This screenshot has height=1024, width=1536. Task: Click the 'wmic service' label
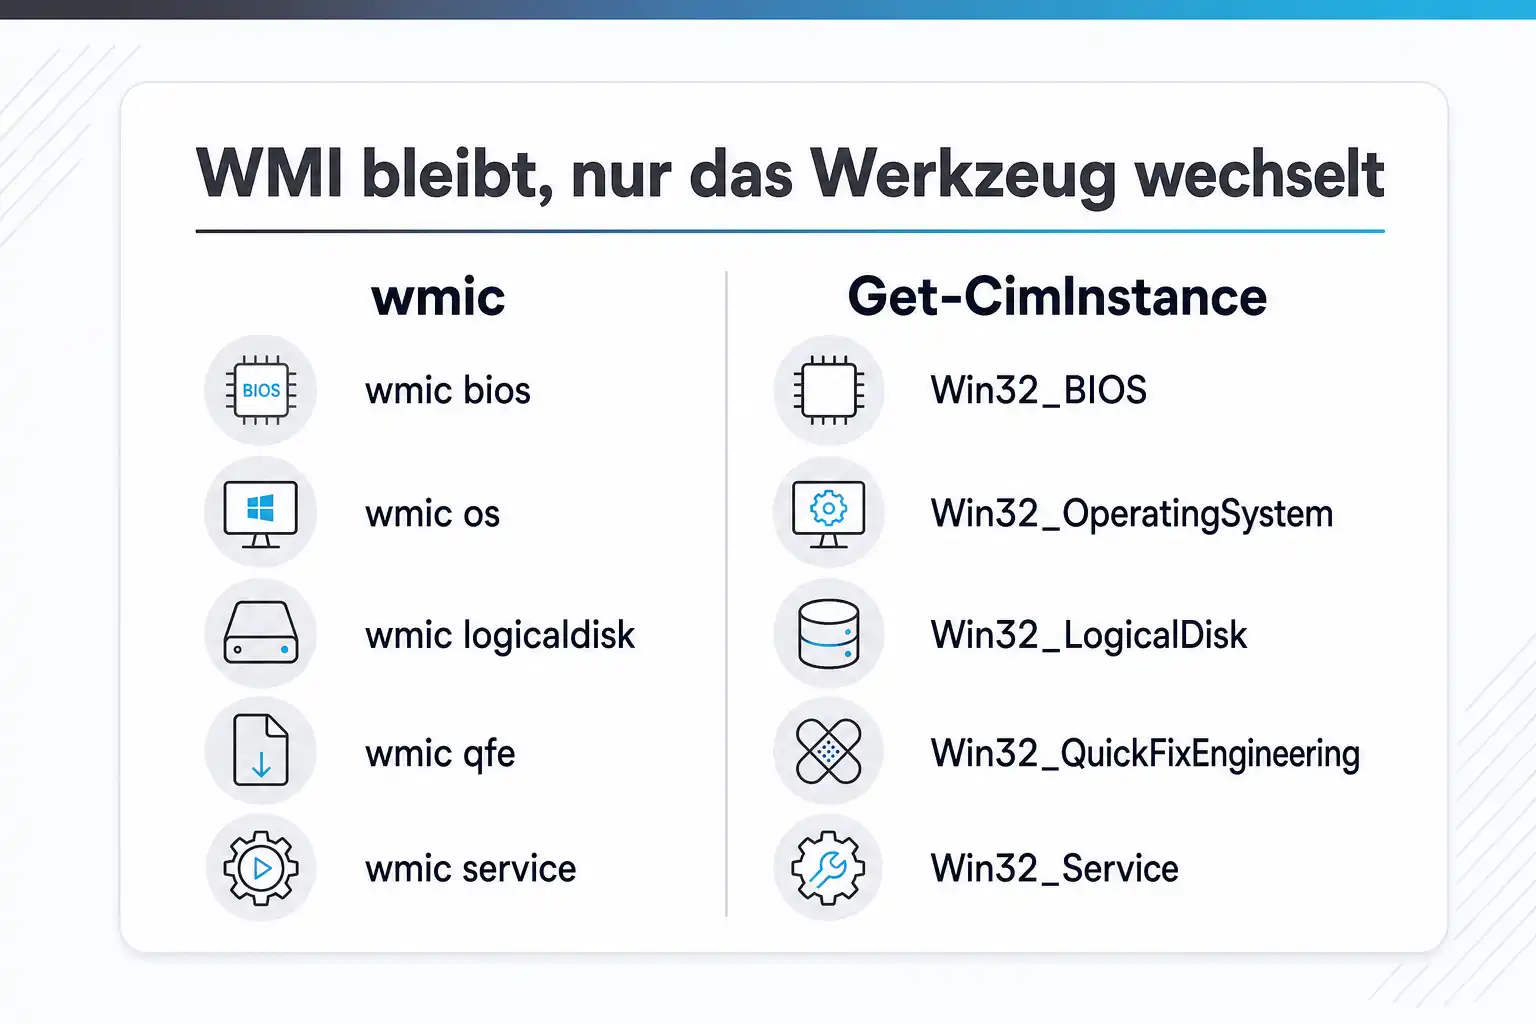[471, 868]
